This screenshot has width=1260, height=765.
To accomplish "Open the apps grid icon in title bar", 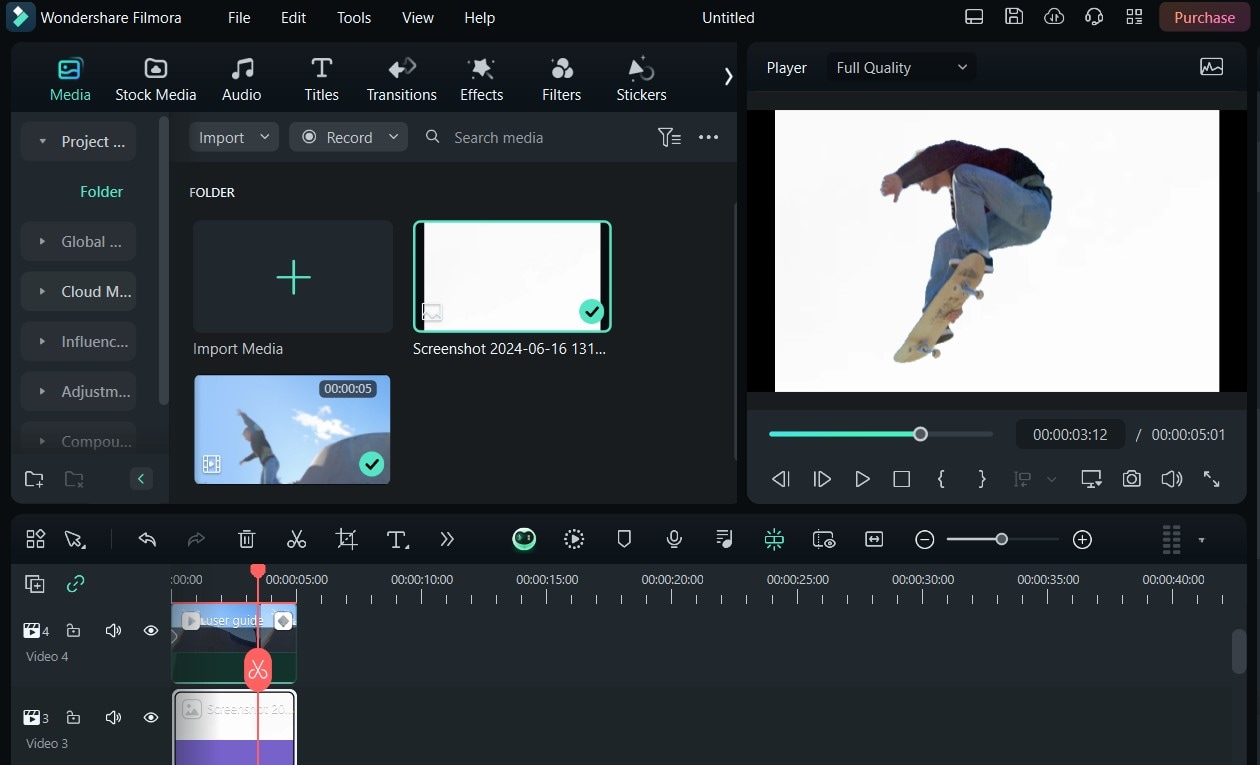I will (x=1134, y=17).
